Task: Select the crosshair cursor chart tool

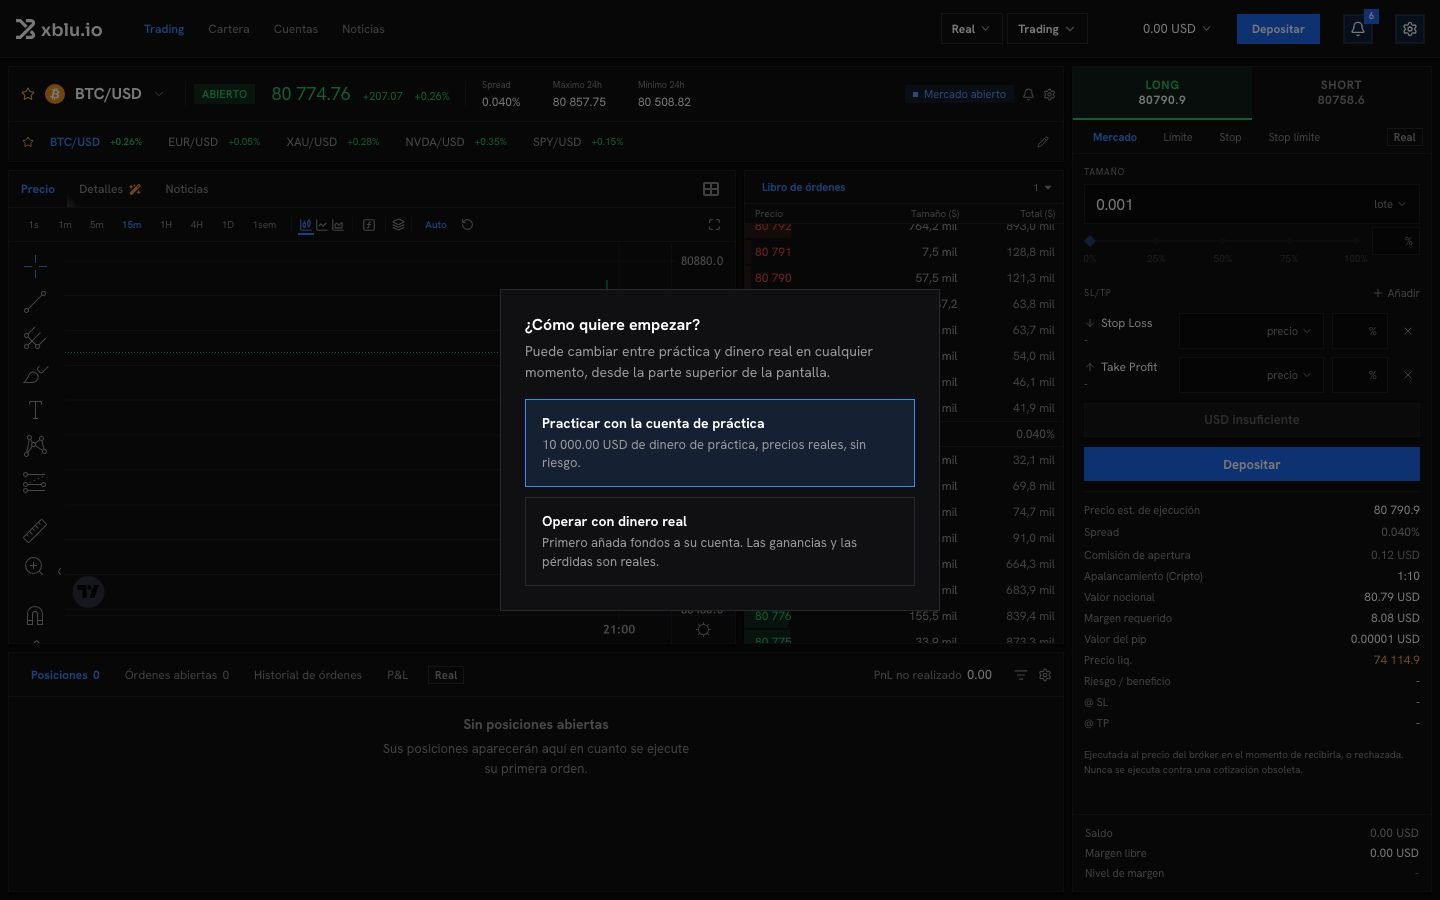Action: click(x=35, y=266)
